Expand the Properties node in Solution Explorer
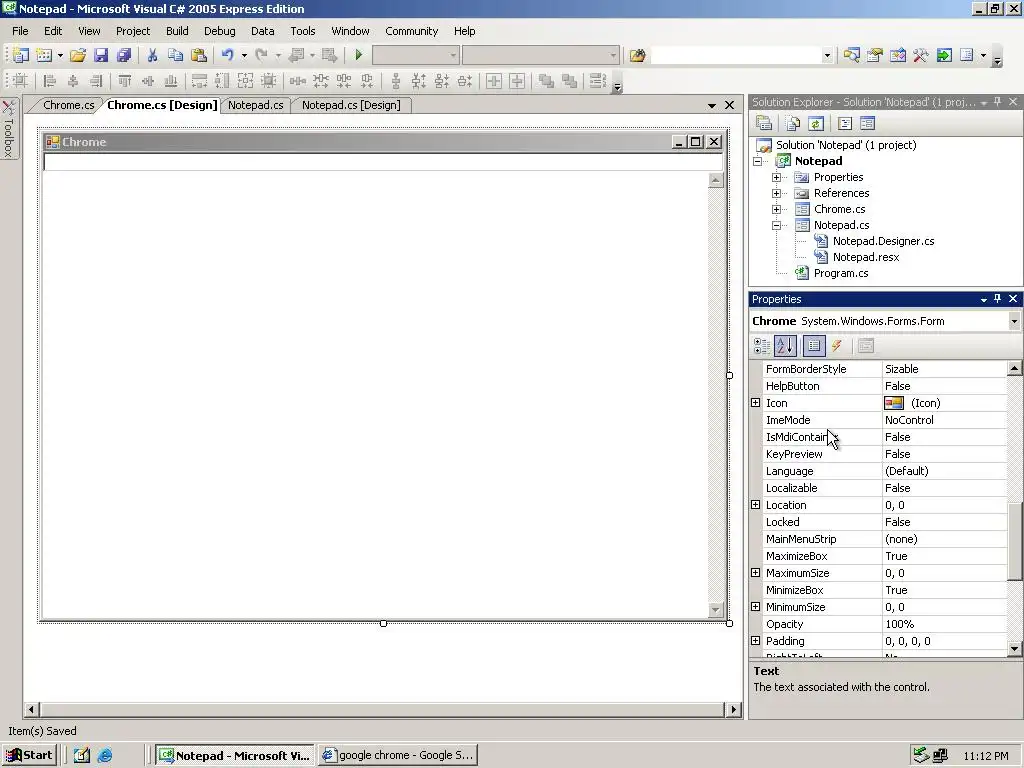1024x768 pixels. tap(776, 177)
